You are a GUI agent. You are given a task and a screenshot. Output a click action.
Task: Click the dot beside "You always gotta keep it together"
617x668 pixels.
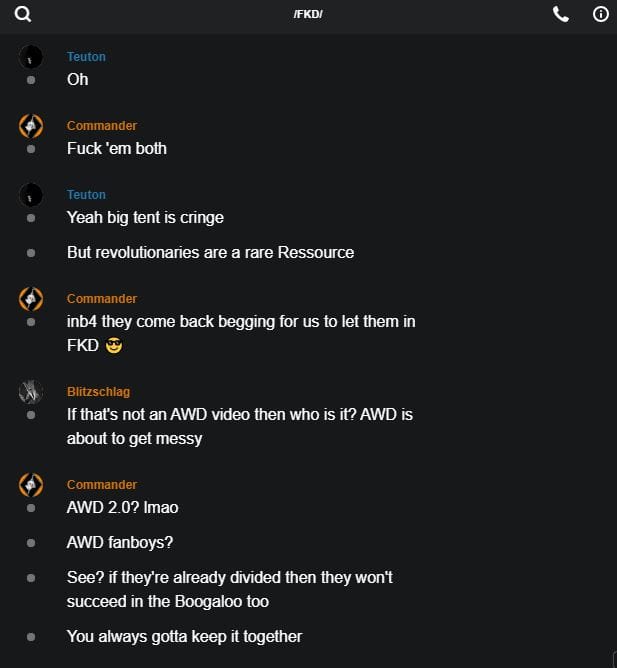click(31, 637)
